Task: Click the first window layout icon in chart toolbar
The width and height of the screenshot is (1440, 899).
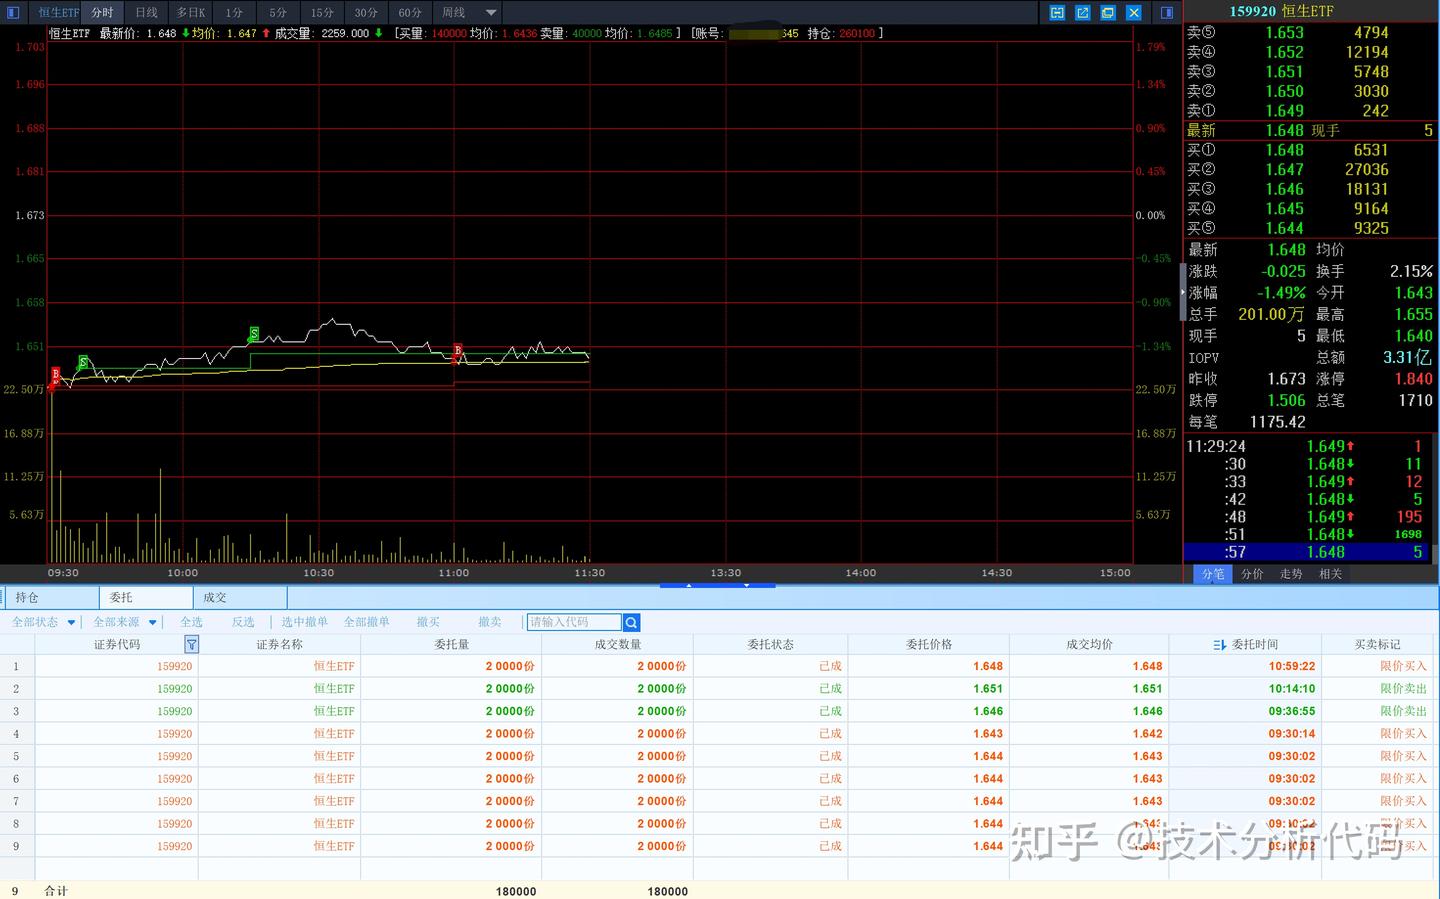Action: pyautogui.click(x=1057, y=12)
